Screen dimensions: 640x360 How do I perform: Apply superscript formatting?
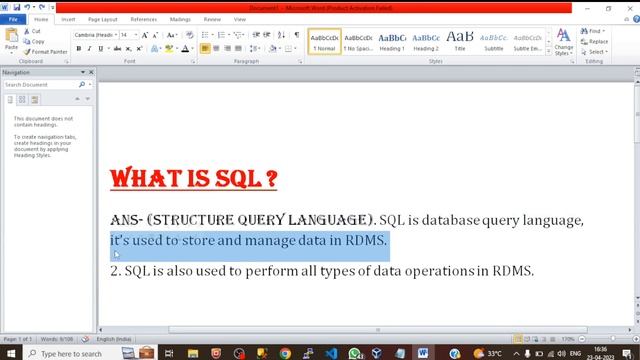coord(139,49)
